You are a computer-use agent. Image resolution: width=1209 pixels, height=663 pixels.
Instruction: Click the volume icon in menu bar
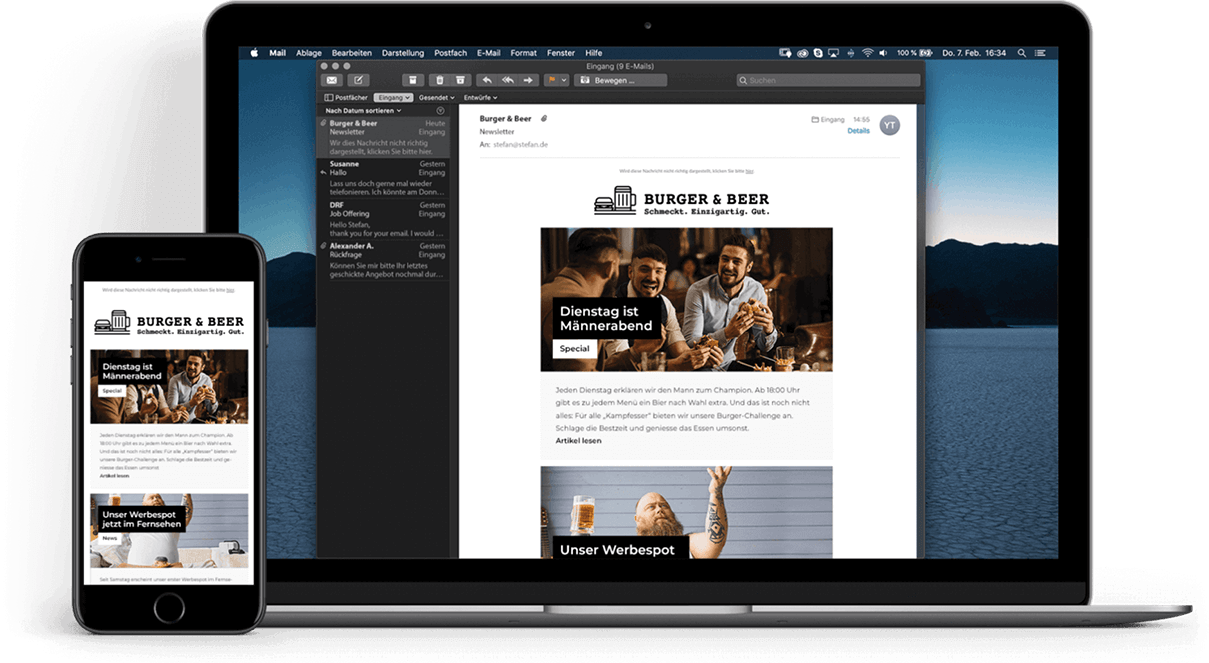coord(884,53)
